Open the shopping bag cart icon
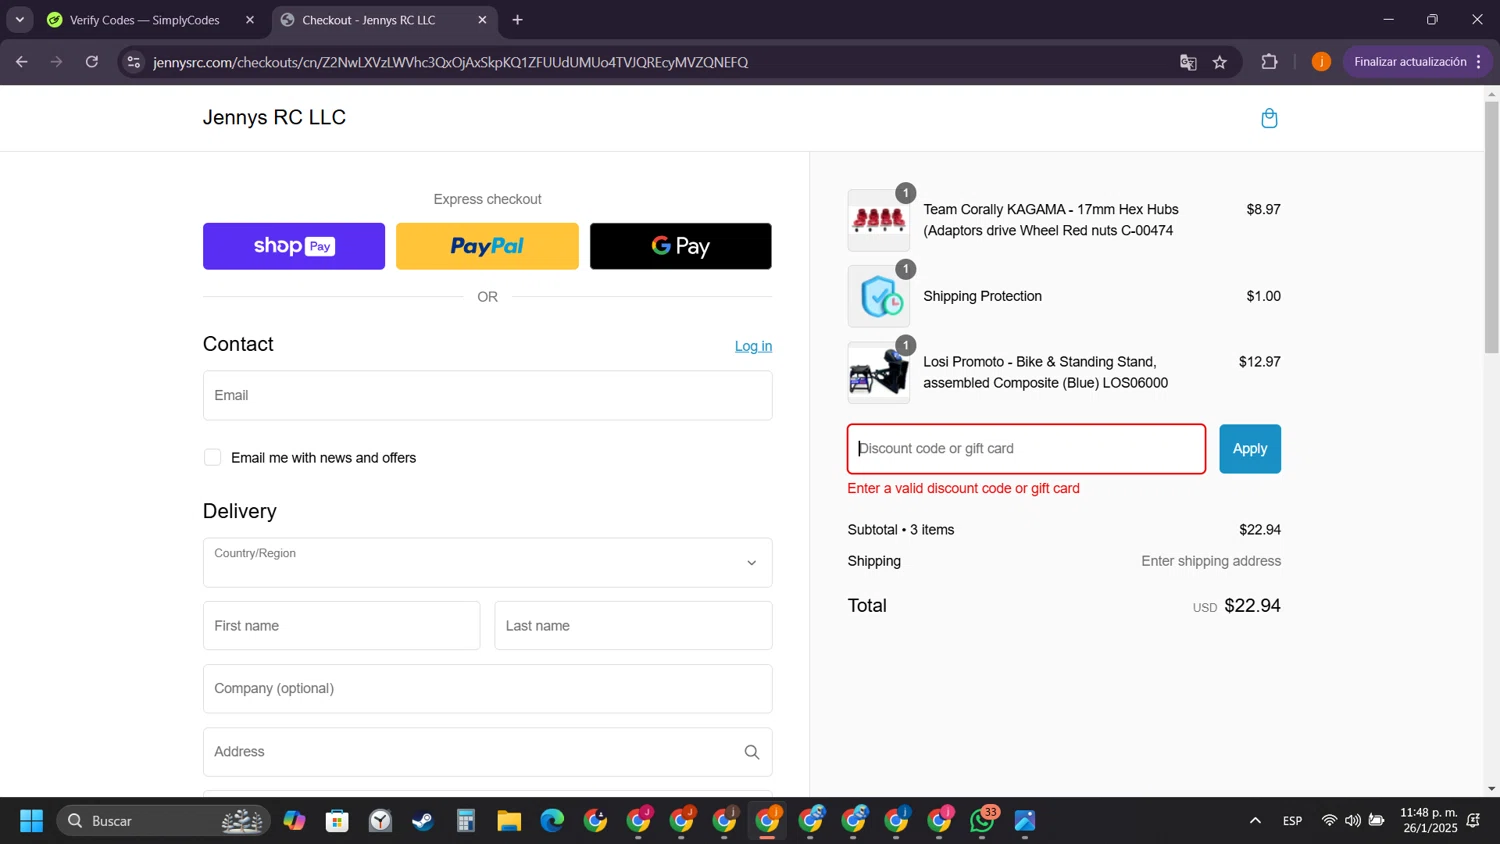Screen dimensions: 1500x844 (1269, 119)
